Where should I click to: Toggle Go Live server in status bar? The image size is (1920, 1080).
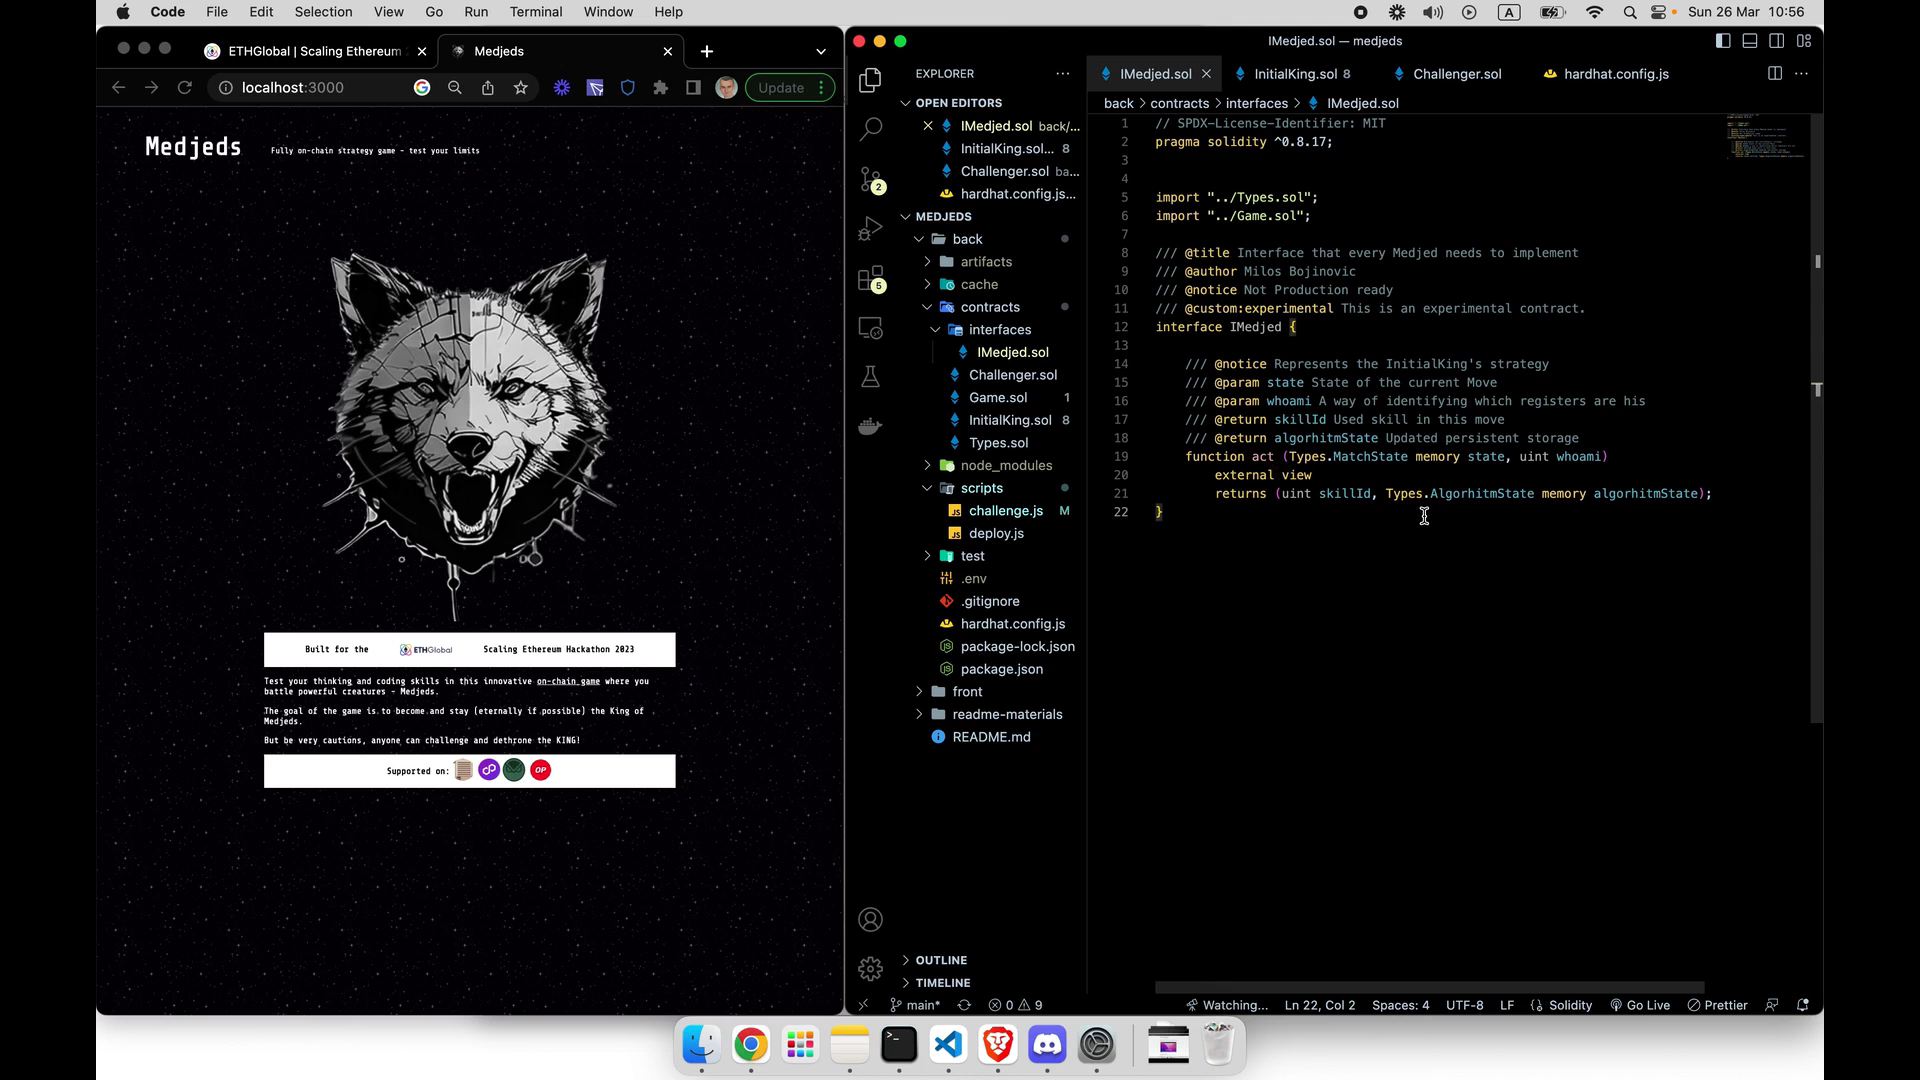pyautogui.click(x=1640, y=1005)
